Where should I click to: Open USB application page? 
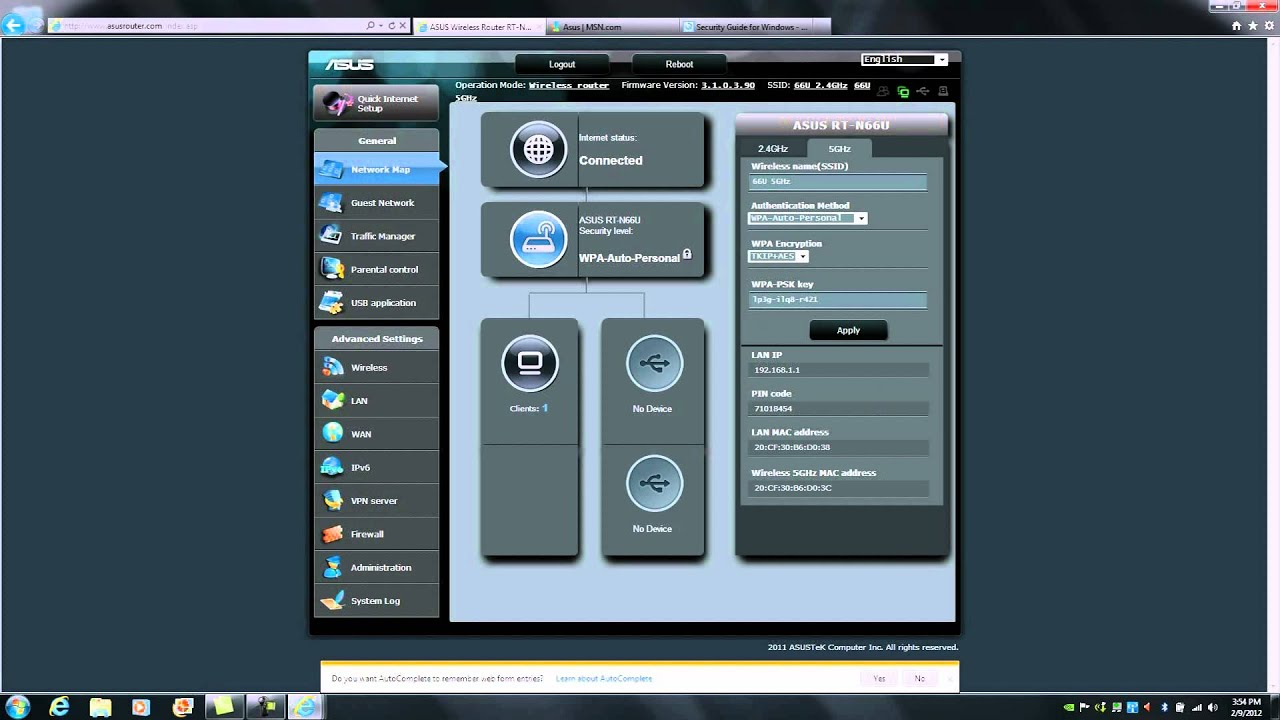tap(376, 303)
